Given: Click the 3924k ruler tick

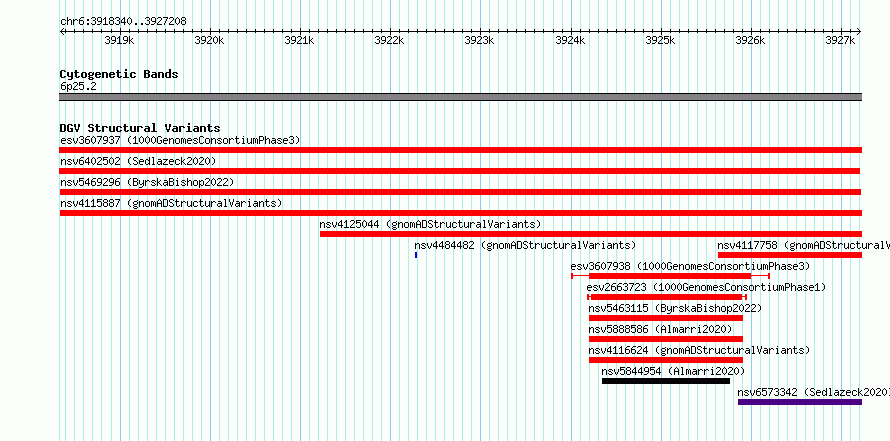Looking at the screenshot, I should pyautogui.click(x=570, y=40).
